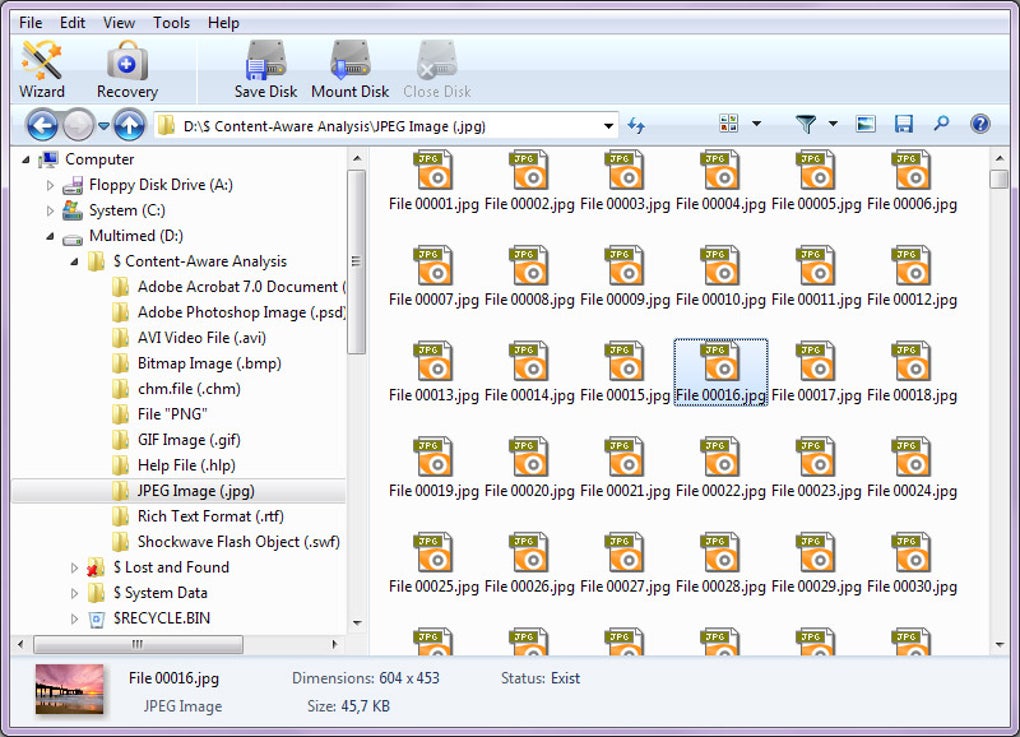Viewport: 1020px width, 737px height.
Task: Click the tree vertical scrollbar thumb
Action: (356, 261)
